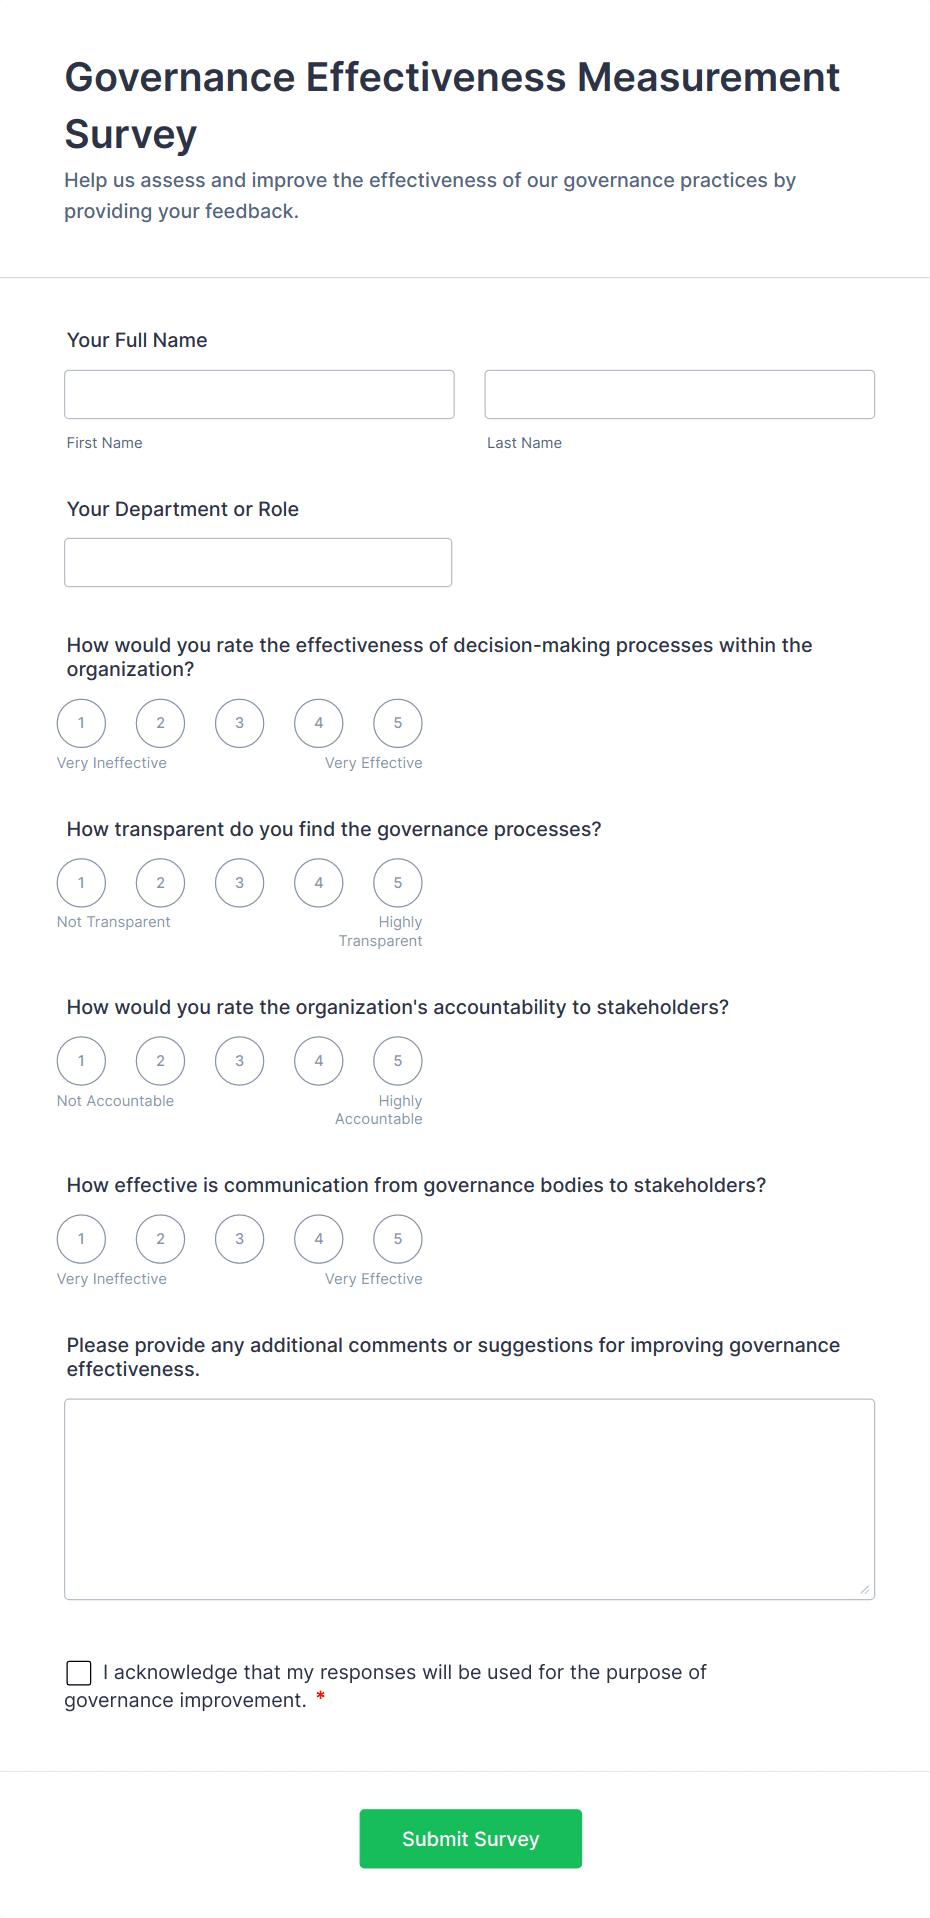Choose 5 Highly Transparent rating
Viewport: 930px width, 1918px height.
click(x=398, y=883)
